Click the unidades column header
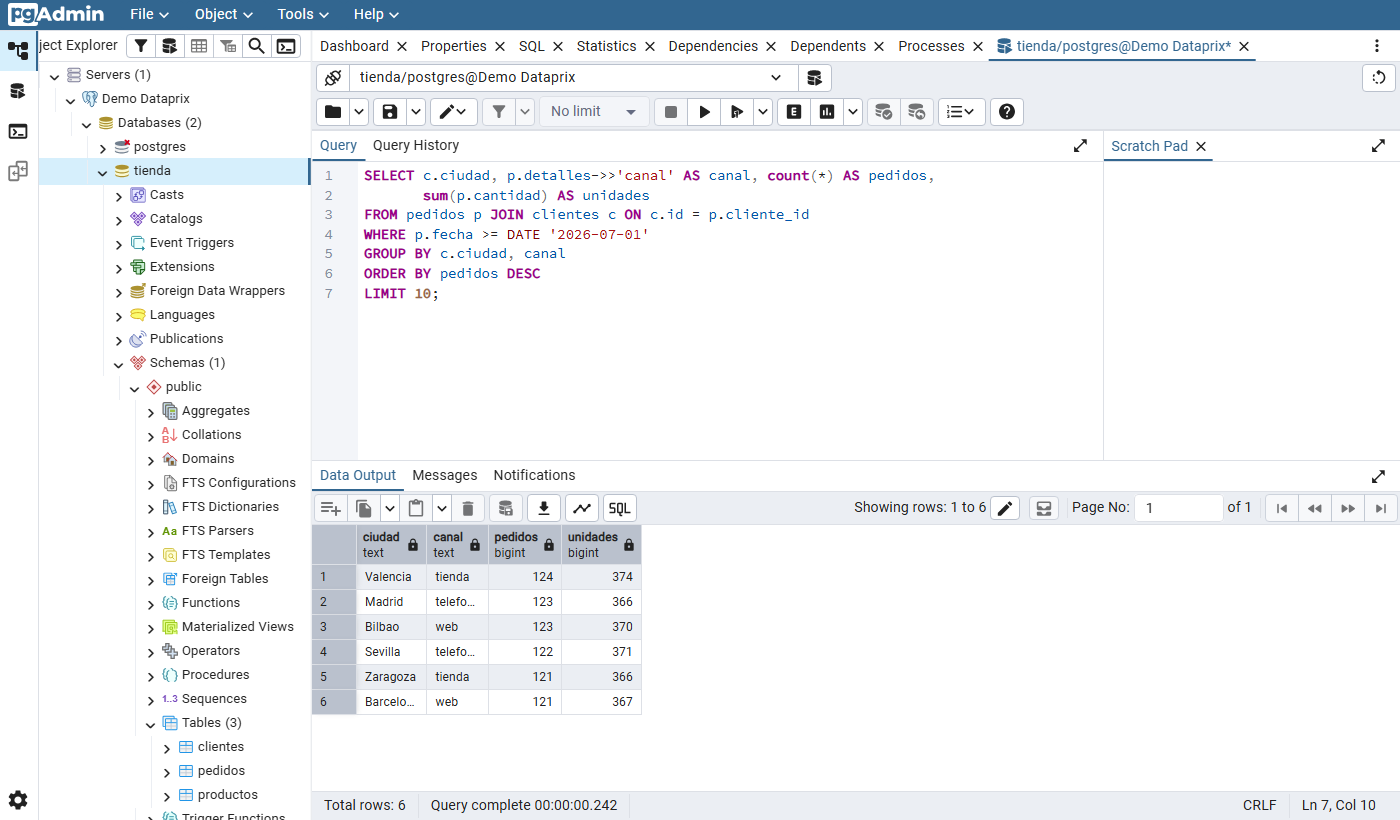 click(601, 544)
